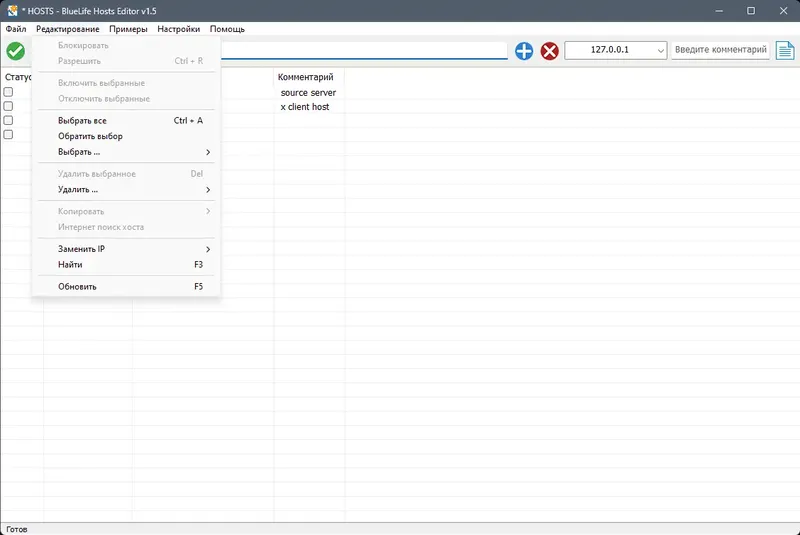800x535 pixels.
Task: Click the host name input field
Action: point(364,50)
